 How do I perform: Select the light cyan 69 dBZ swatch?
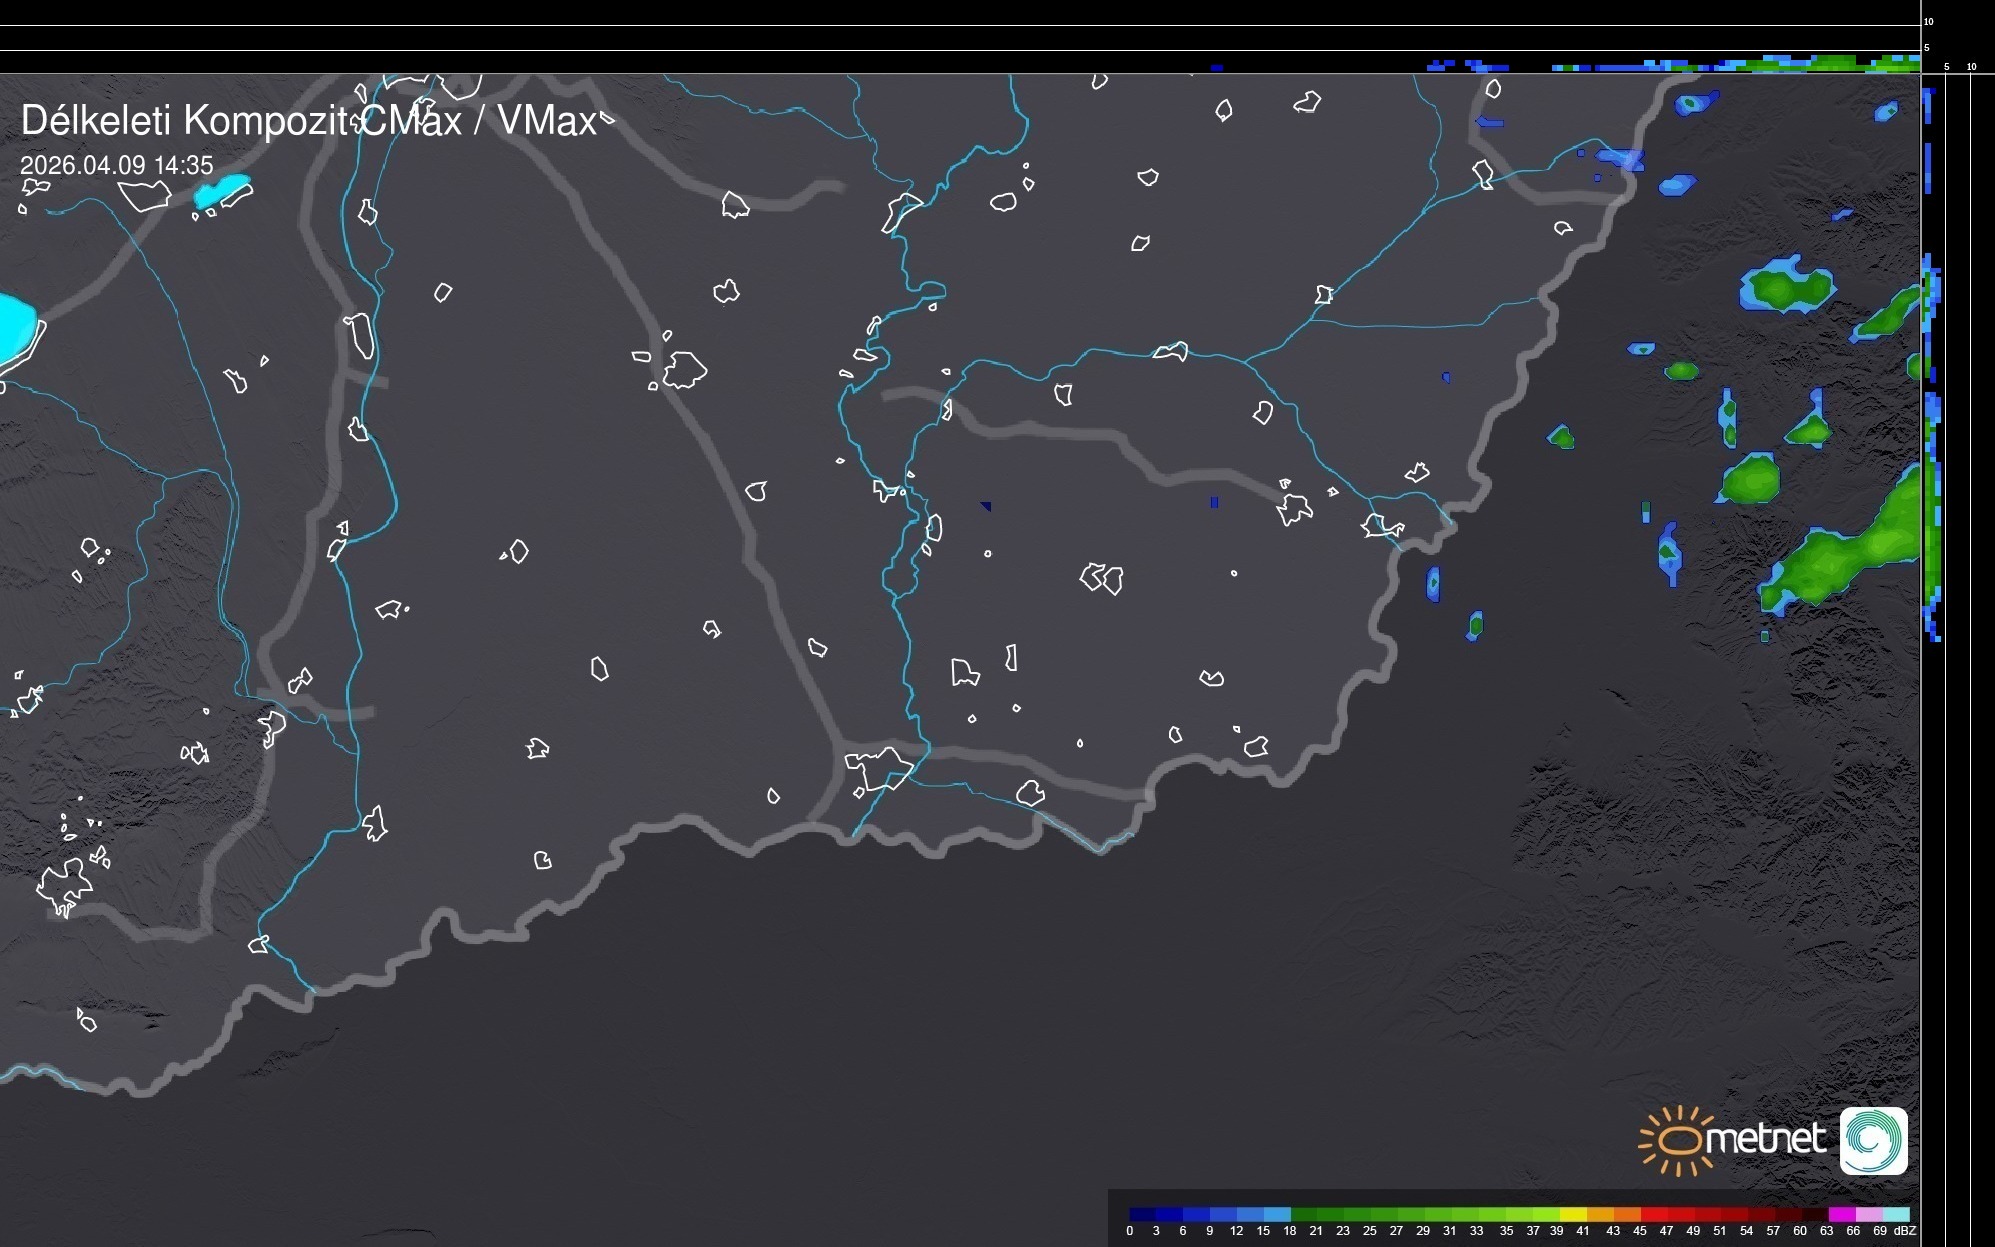point(1896,1214)
